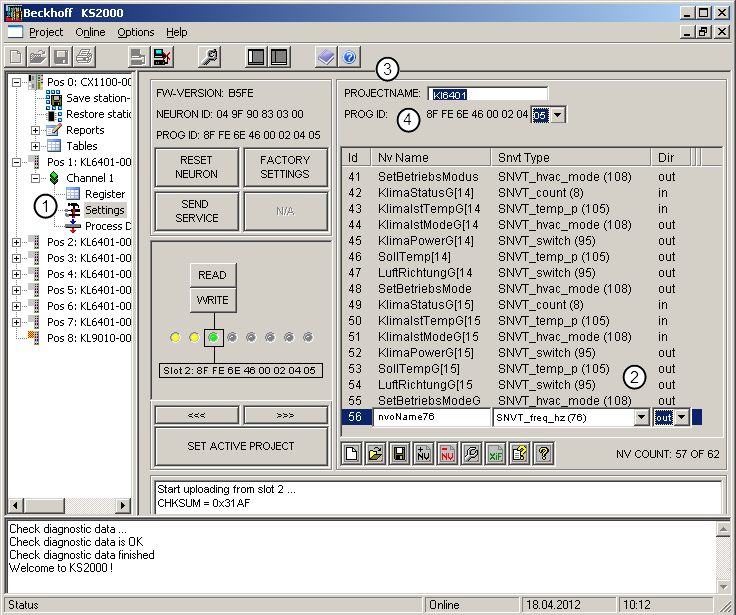Click the PROJECTNAME input field
The height and width of the screenshot is (615, 736).
488,93
